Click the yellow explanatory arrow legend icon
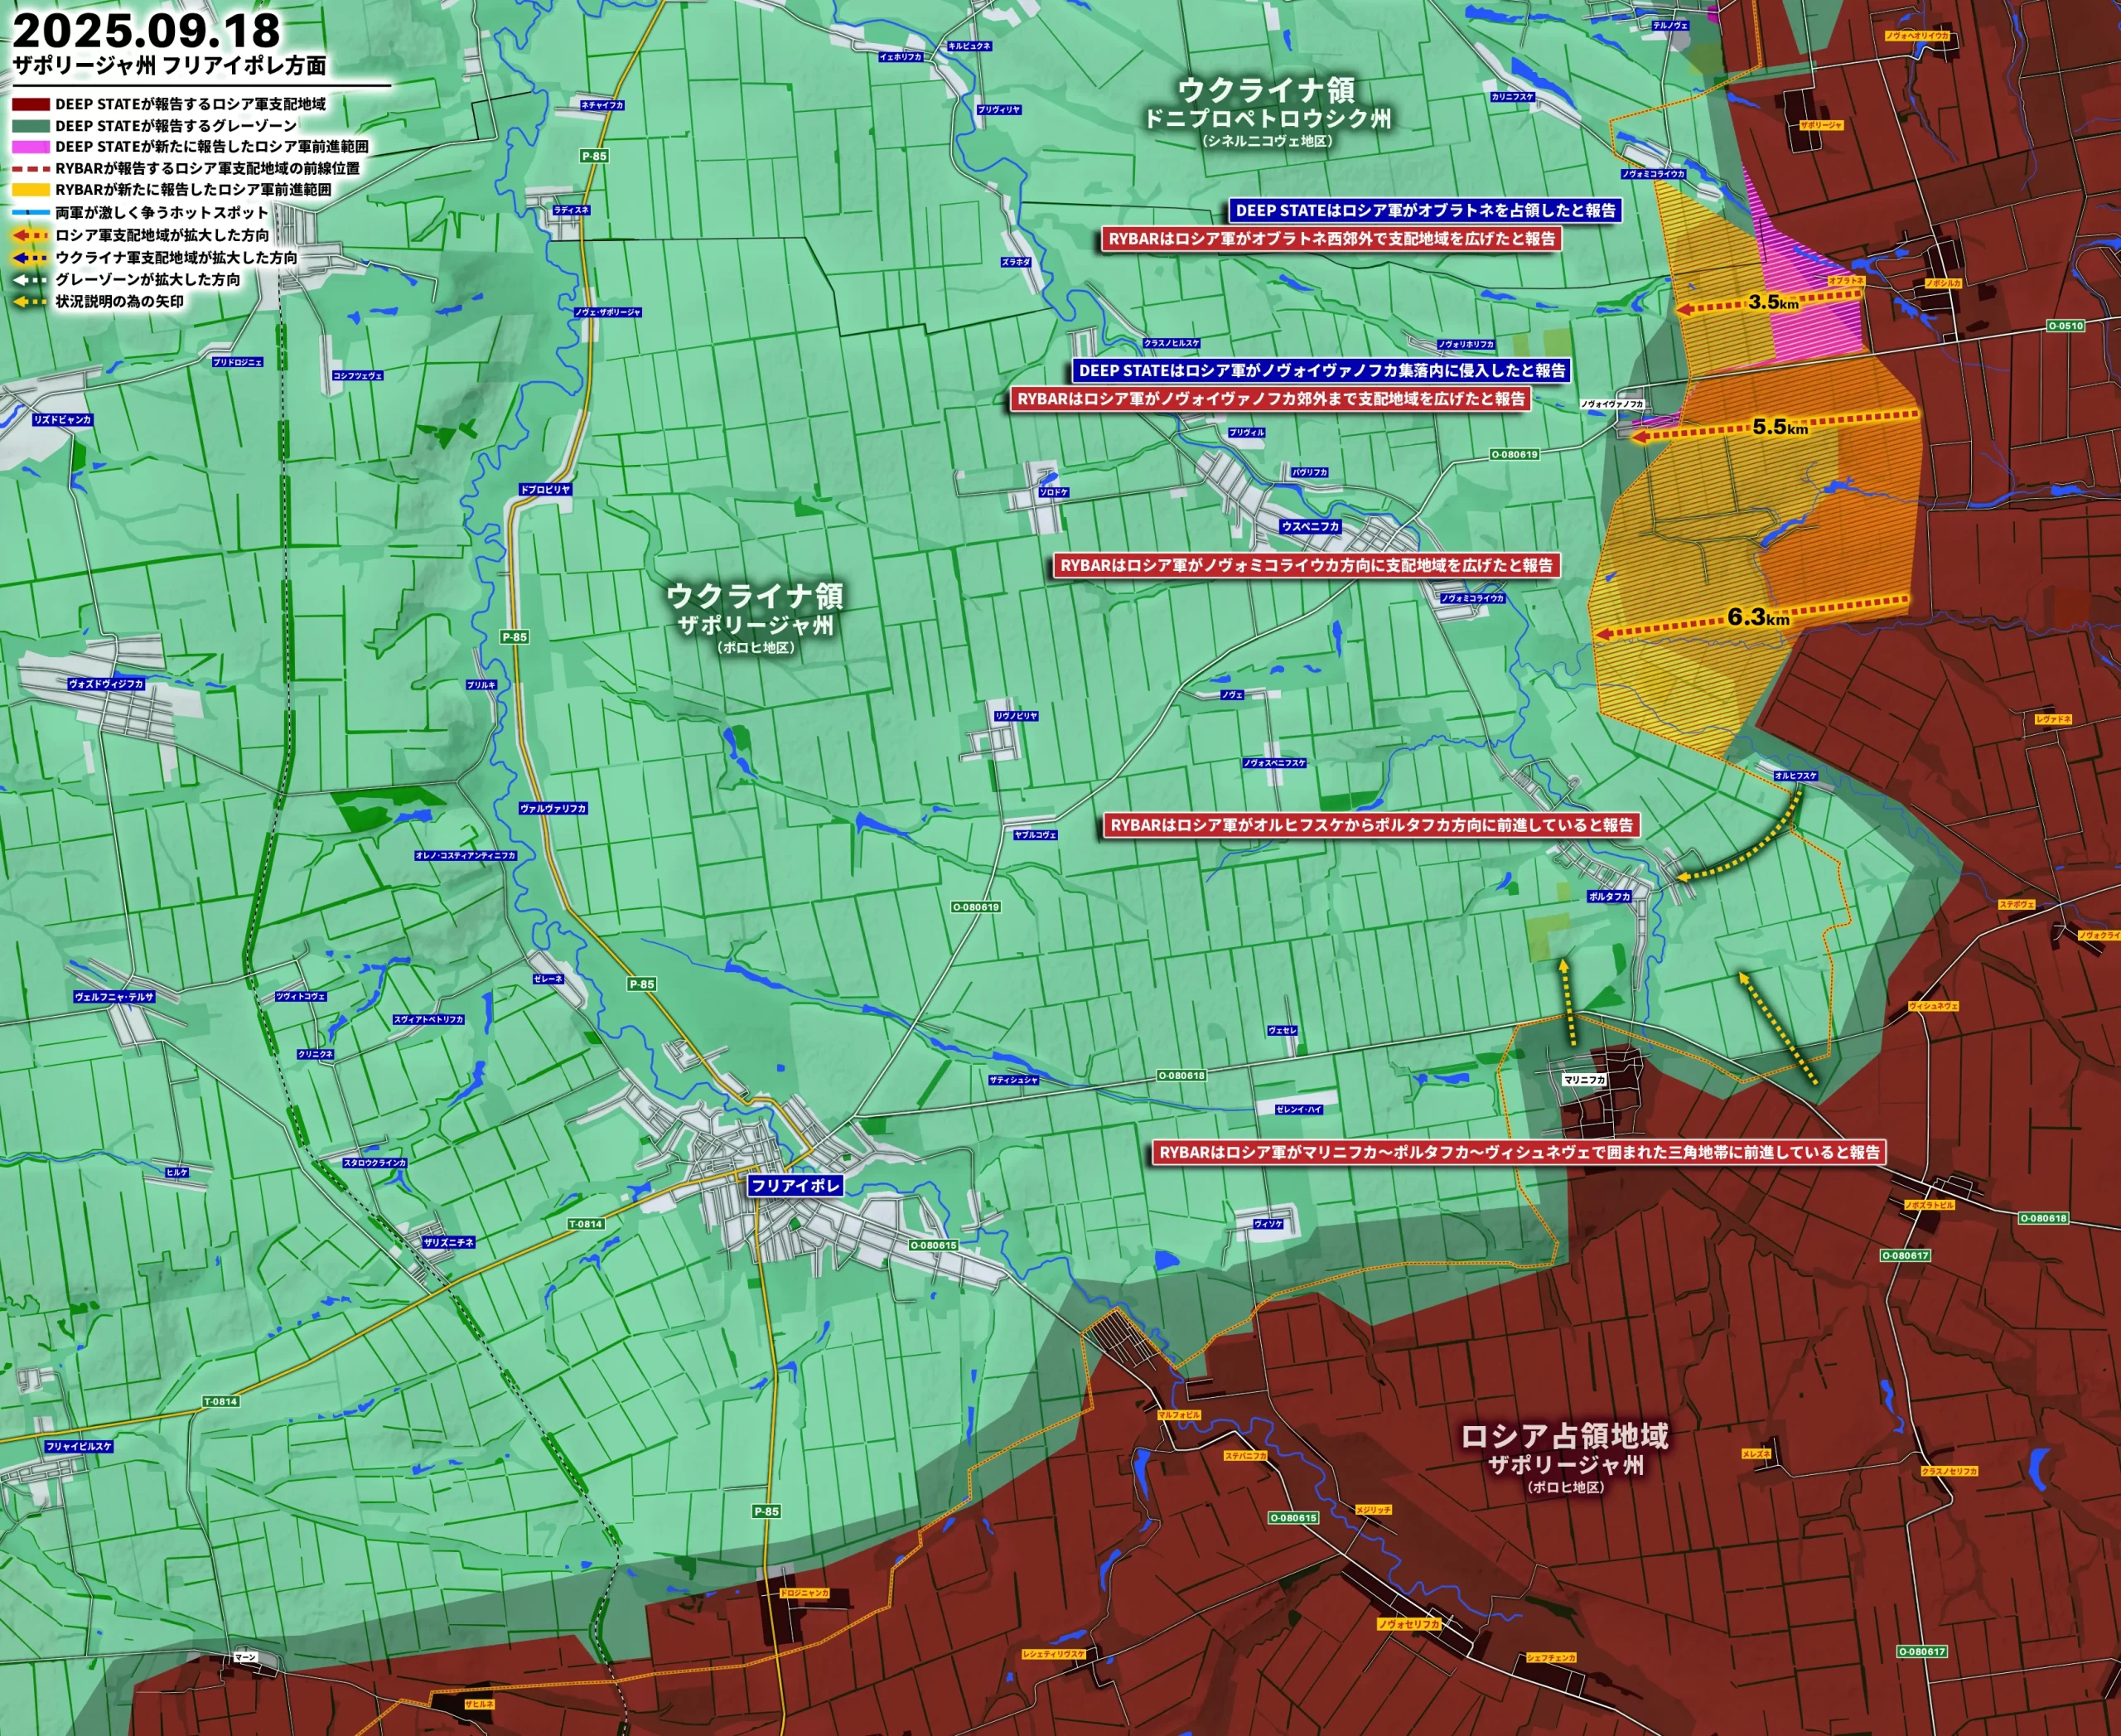2121x1736 pixels. pos(30,301)
